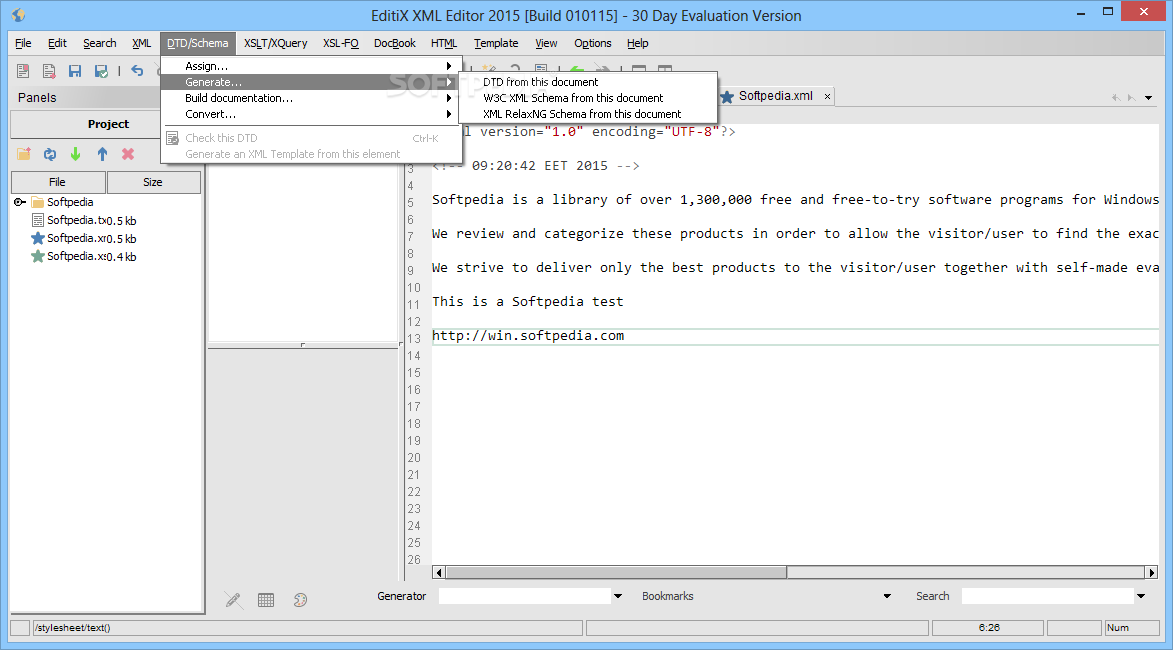
Task: Open the View menu
Action: pyautogui.click(x=546, y=43)
